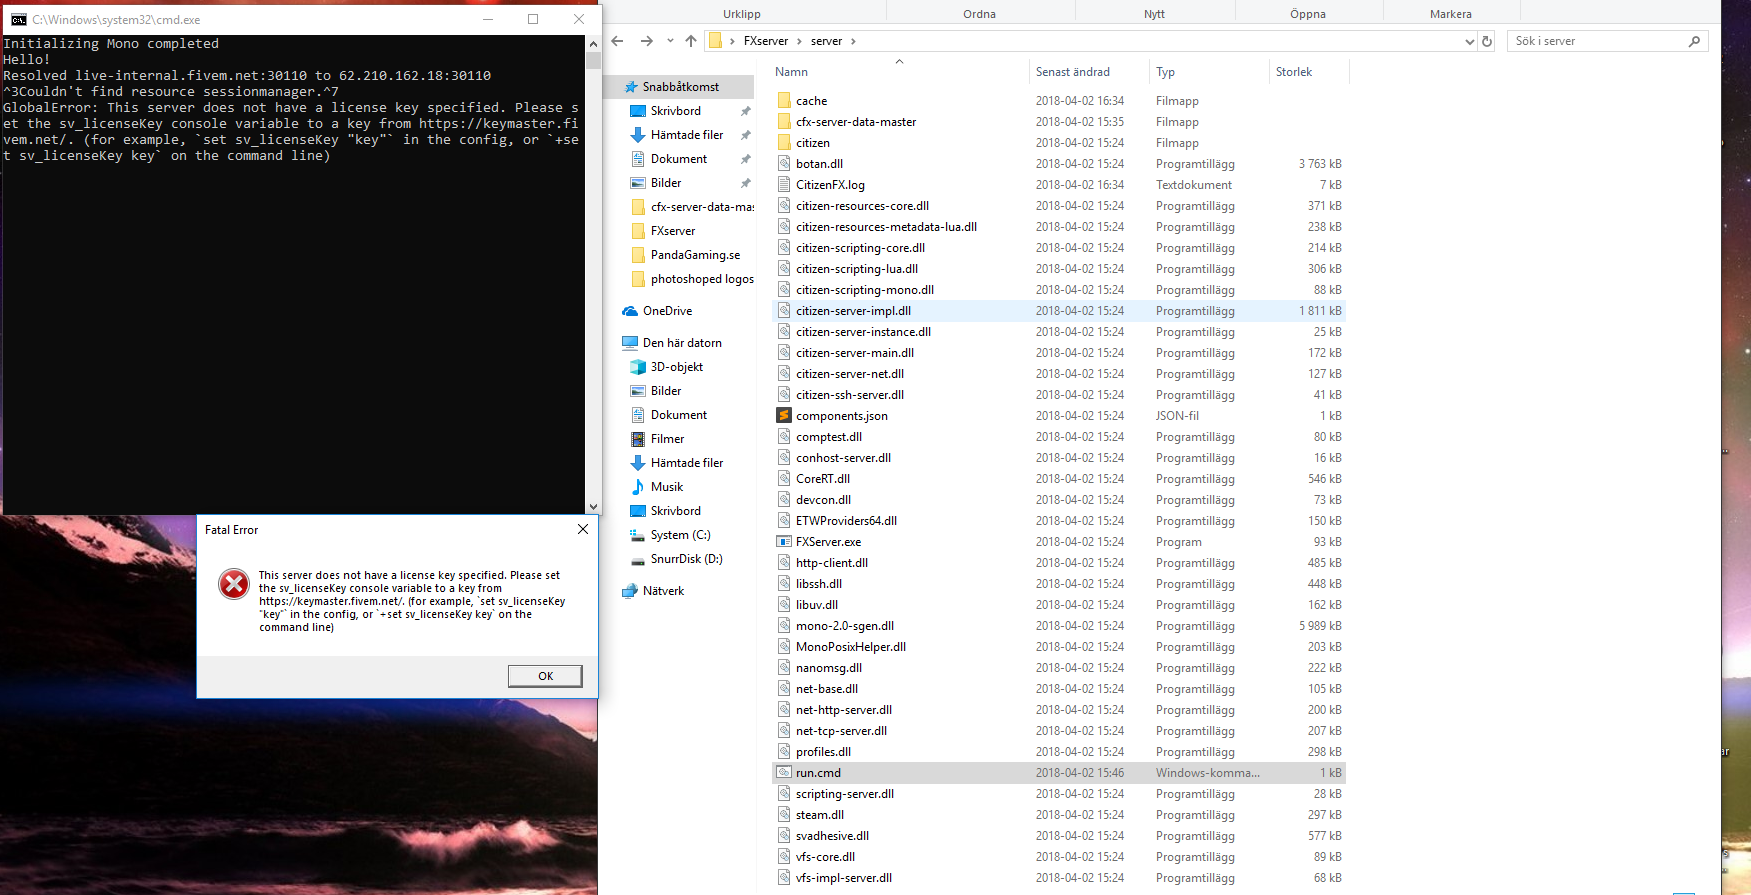Click the Urklipp ribbon group label
Viewport: 1751px width, 895px height.
742,14
